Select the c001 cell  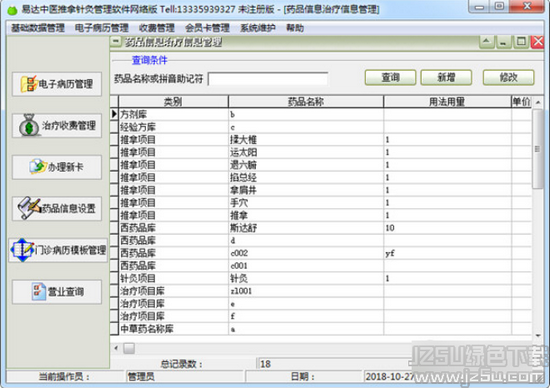click(x=306, y=266)
